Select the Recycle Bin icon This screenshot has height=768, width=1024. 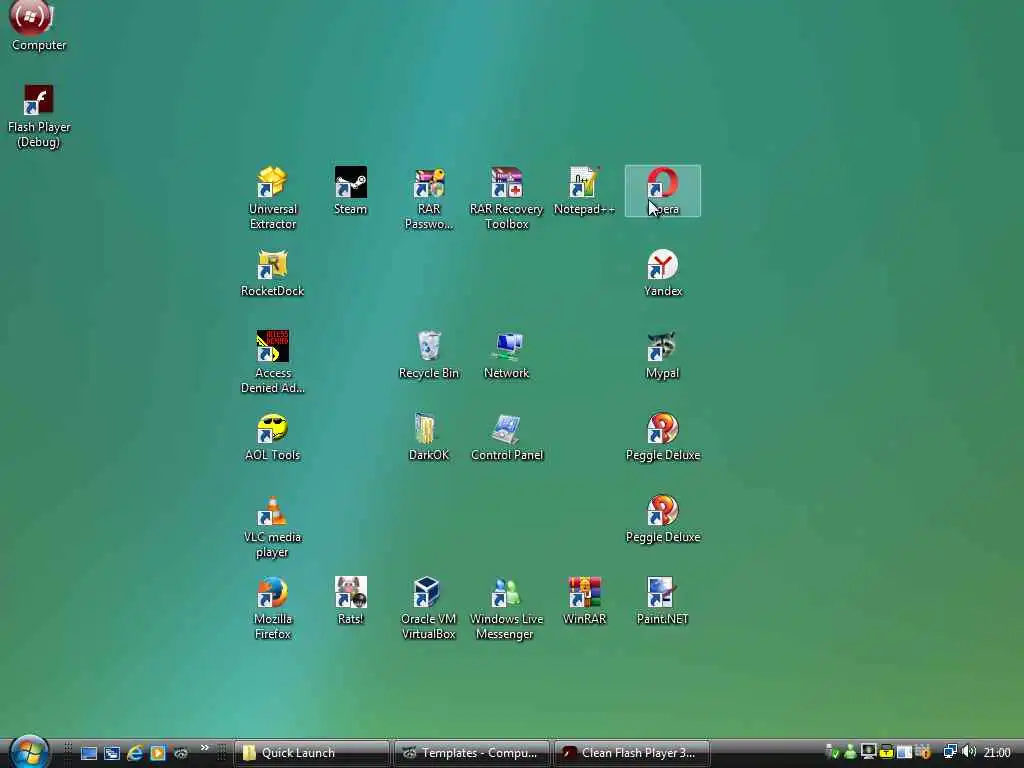pos(429,355)
